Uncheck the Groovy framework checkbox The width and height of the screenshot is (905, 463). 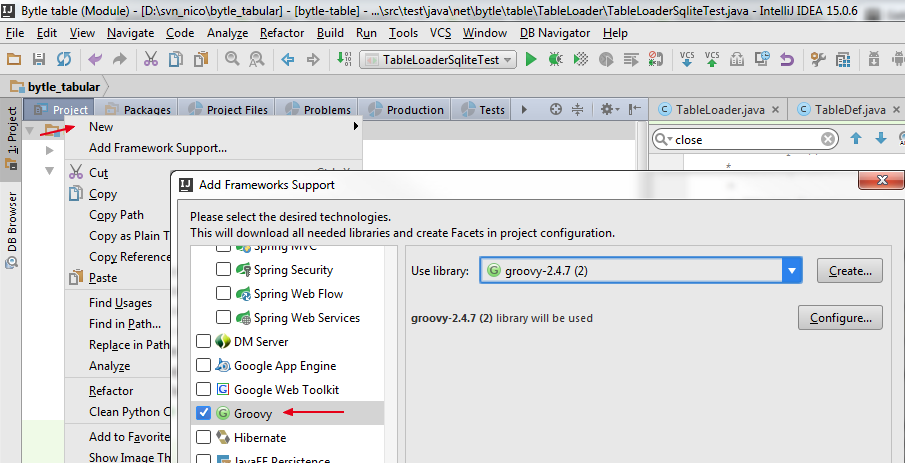point(204,413)
